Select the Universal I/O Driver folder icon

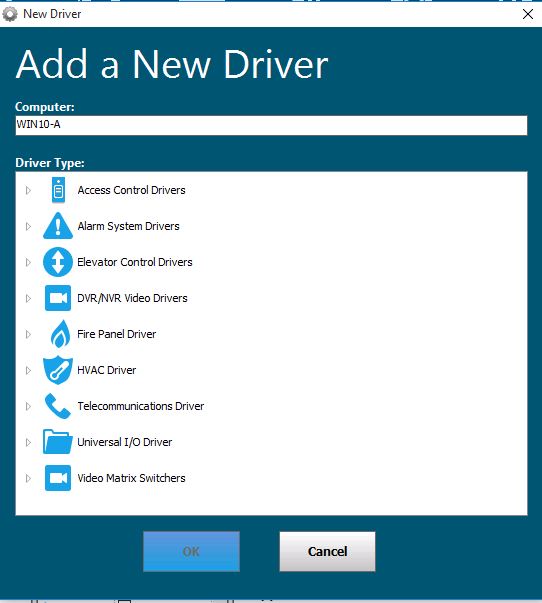pyautogui.click(x=58, y=441)
